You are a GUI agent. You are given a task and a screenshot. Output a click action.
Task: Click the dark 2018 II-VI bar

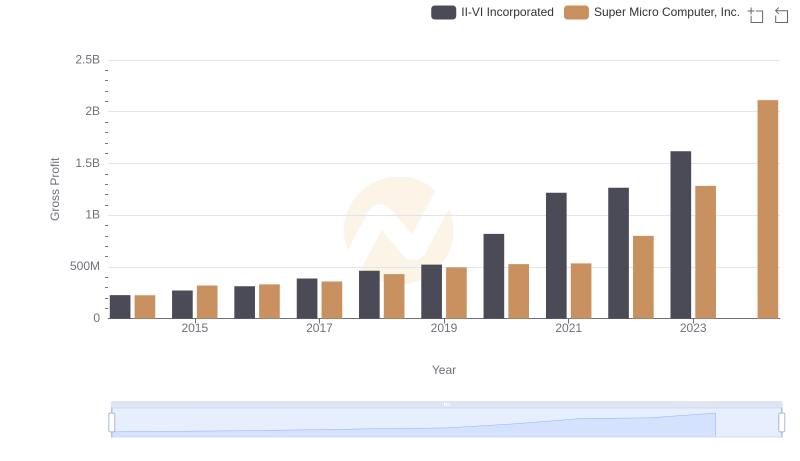pos(369,295)
